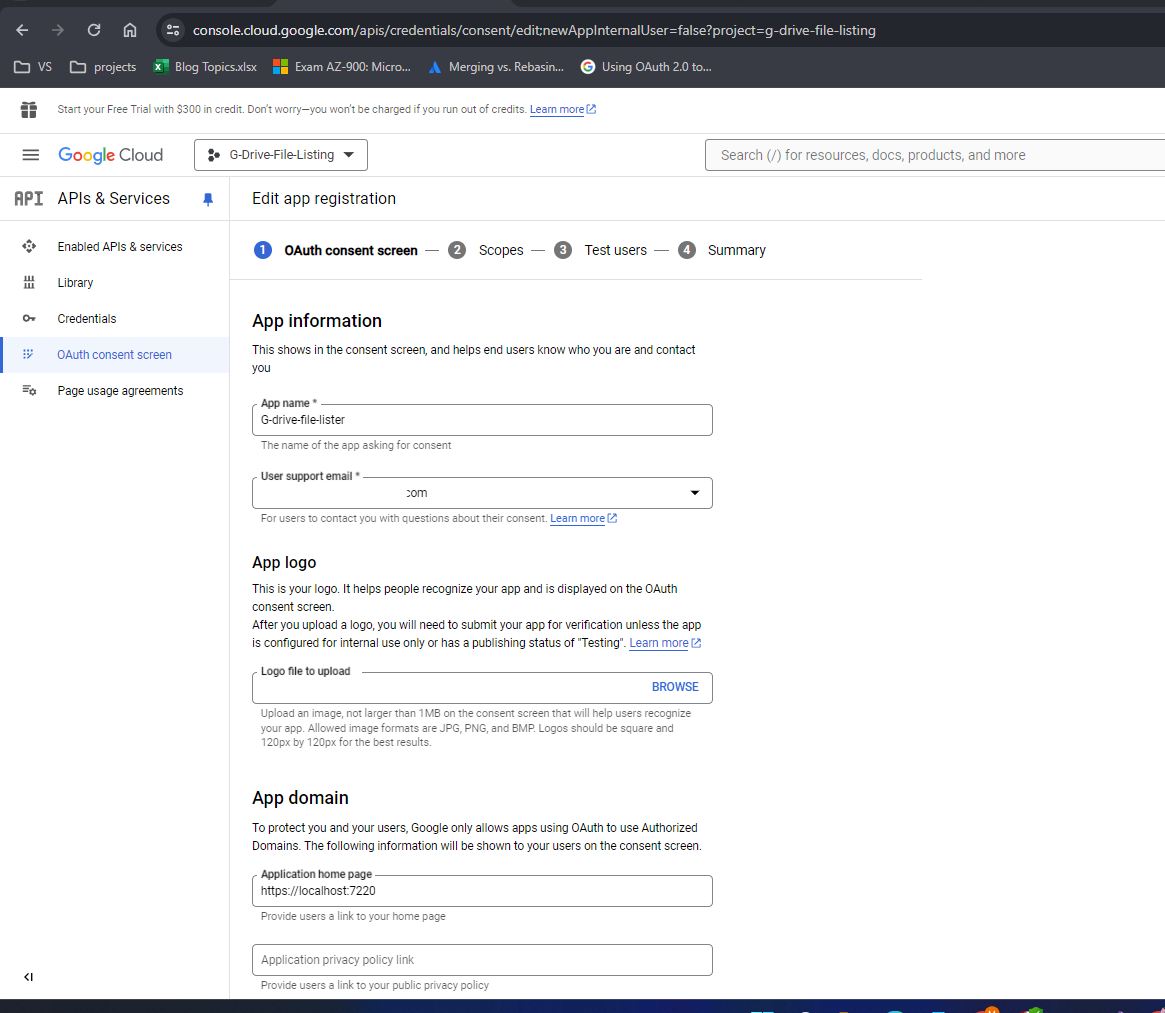Image resolution: width=1165 pixels, height=1013 pixels.
Task: Unpin APIs & Services using the pin icon
Action: (208, 199)
